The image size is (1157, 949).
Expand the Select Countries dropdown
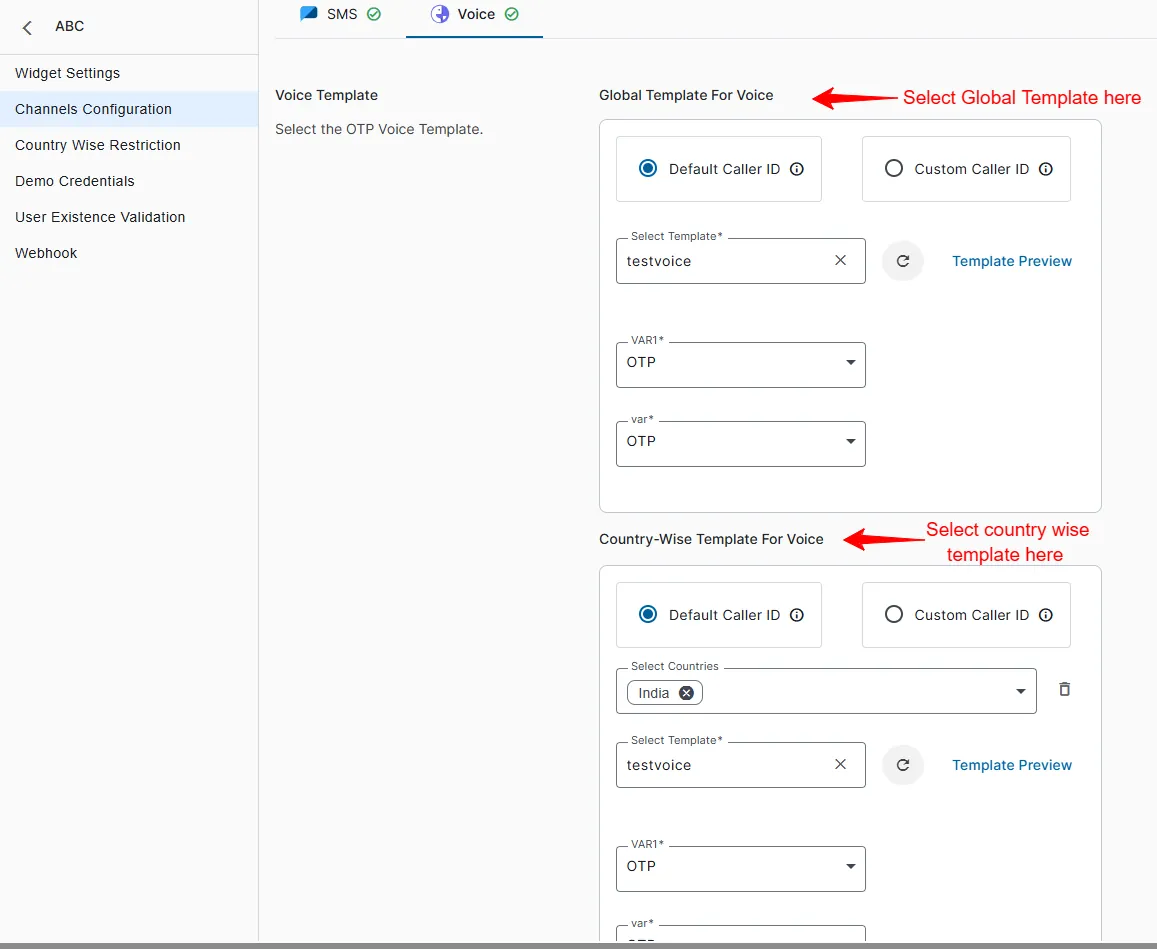(1020, 691)
